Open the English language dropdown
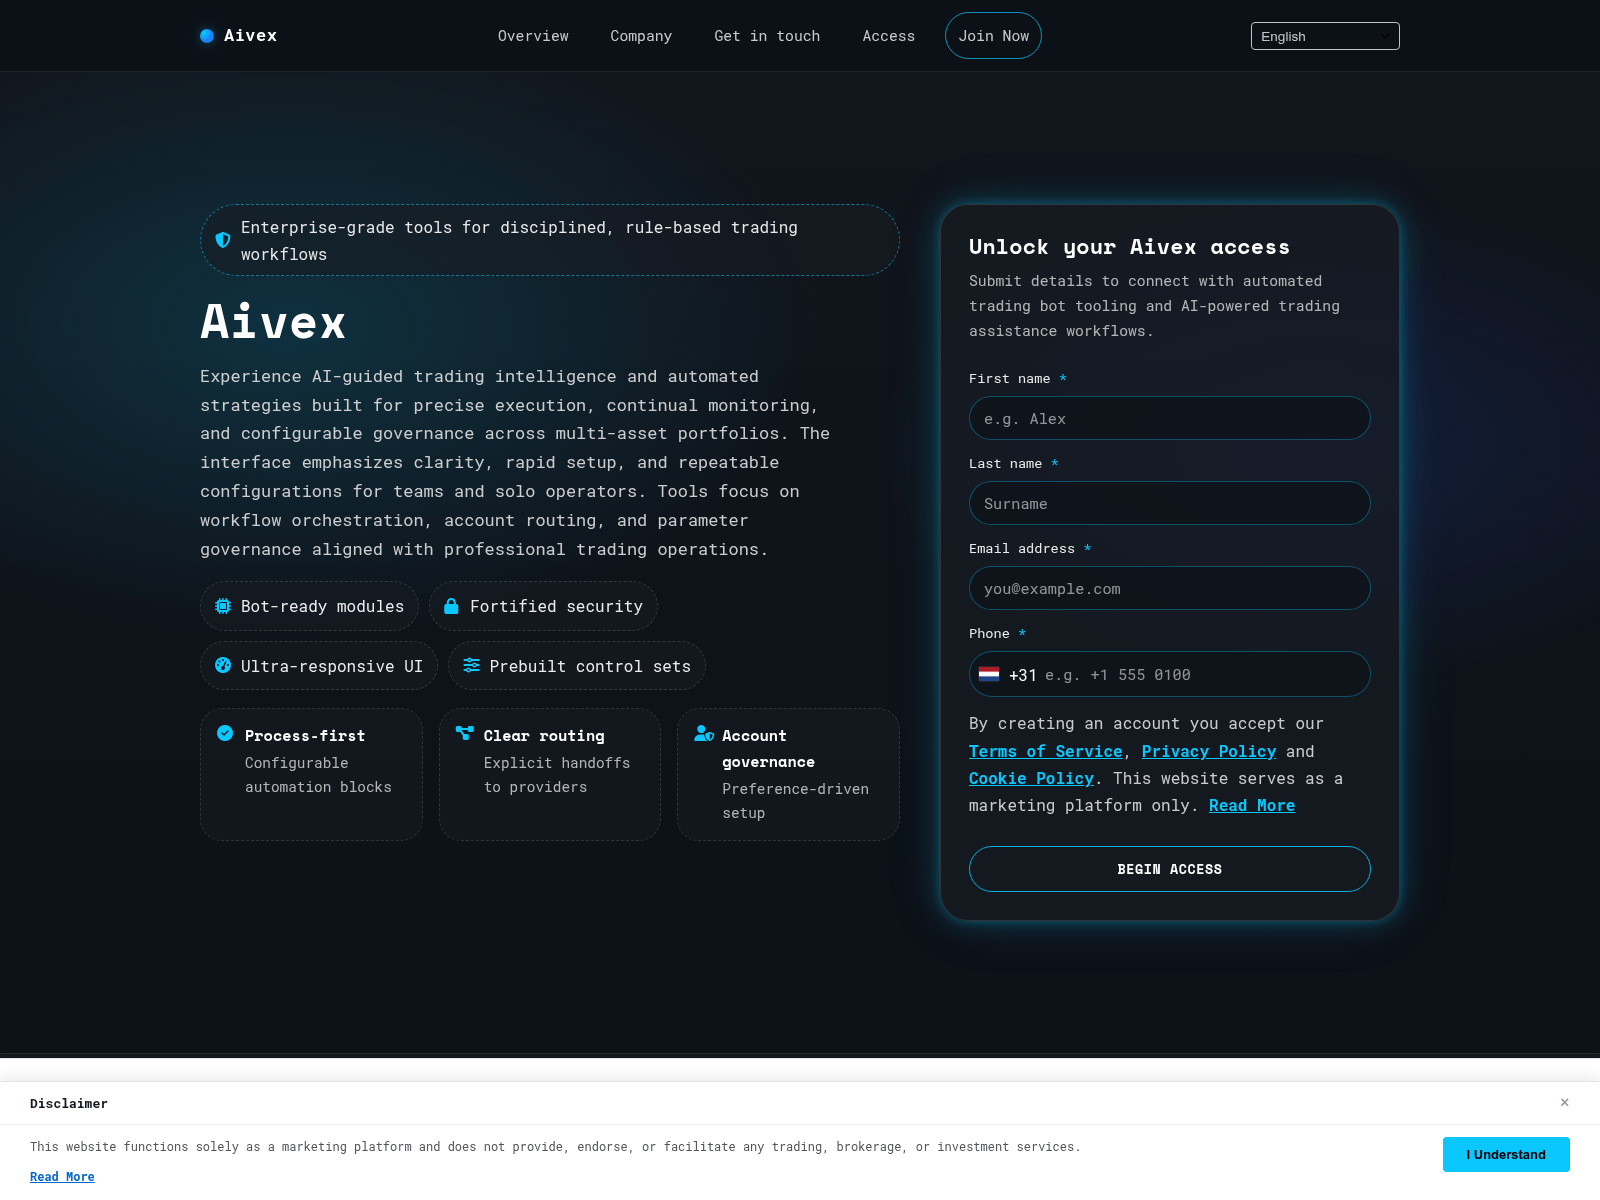The height and width of the screenshot is (1200, 1600). (1325, 36)
